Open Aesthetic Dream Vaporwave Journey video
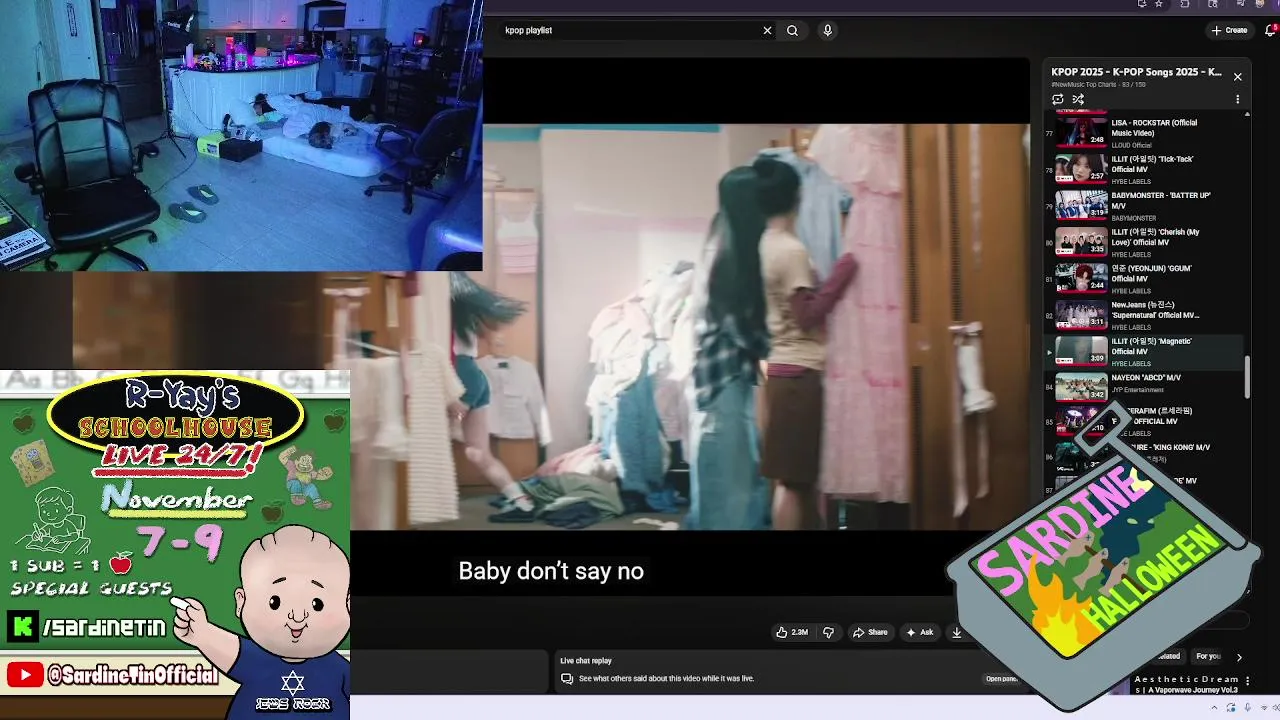The height and width of the screenshot is (720, 1280). pos(1186,685)
